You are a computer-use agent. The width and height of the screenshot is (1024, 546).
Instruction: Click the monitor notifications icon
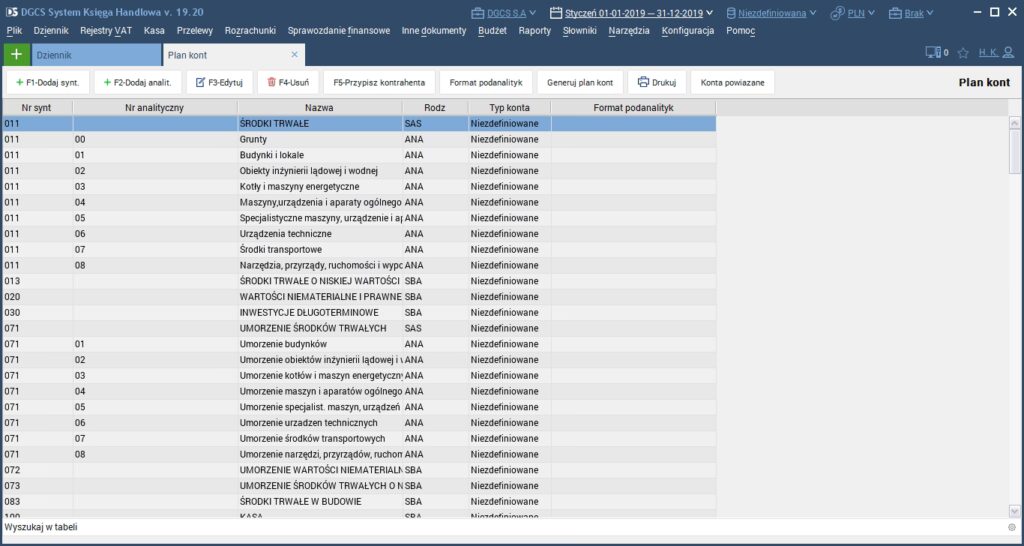(x=934, y=53)
